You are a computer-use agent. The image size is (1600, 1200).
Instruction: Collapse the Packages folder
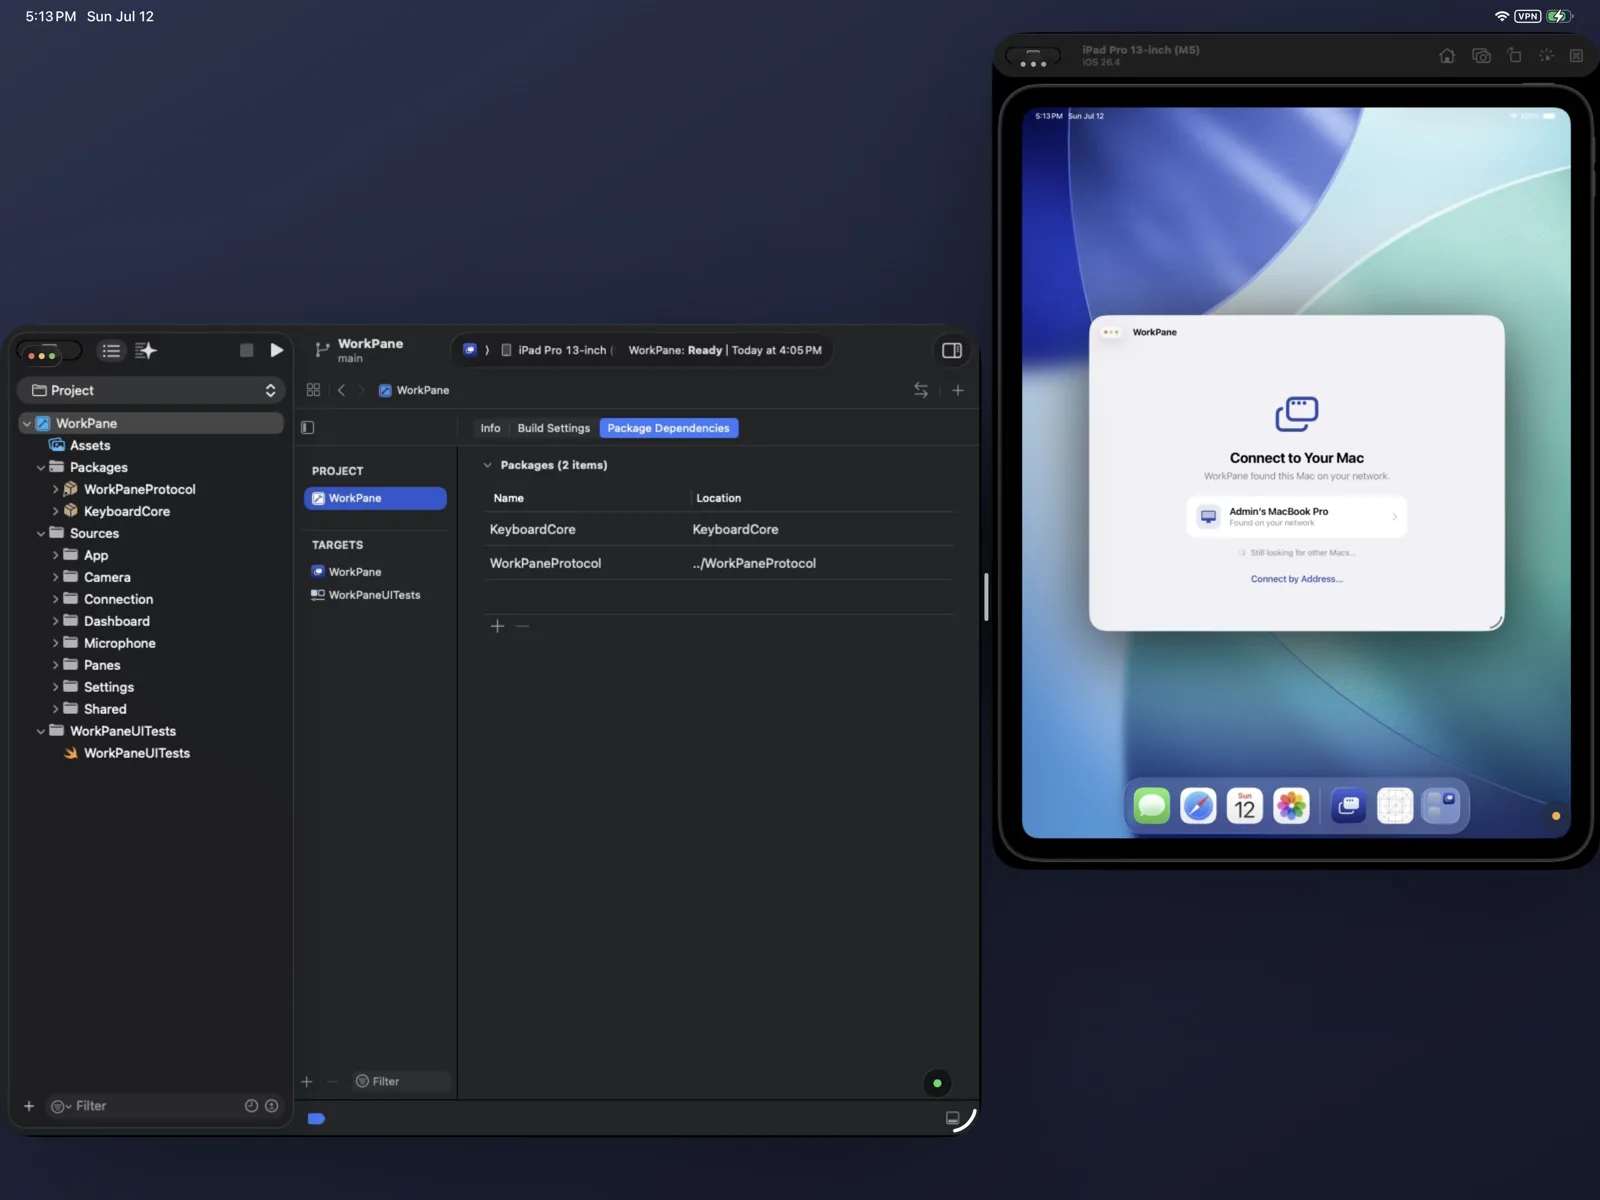(40, 467)
